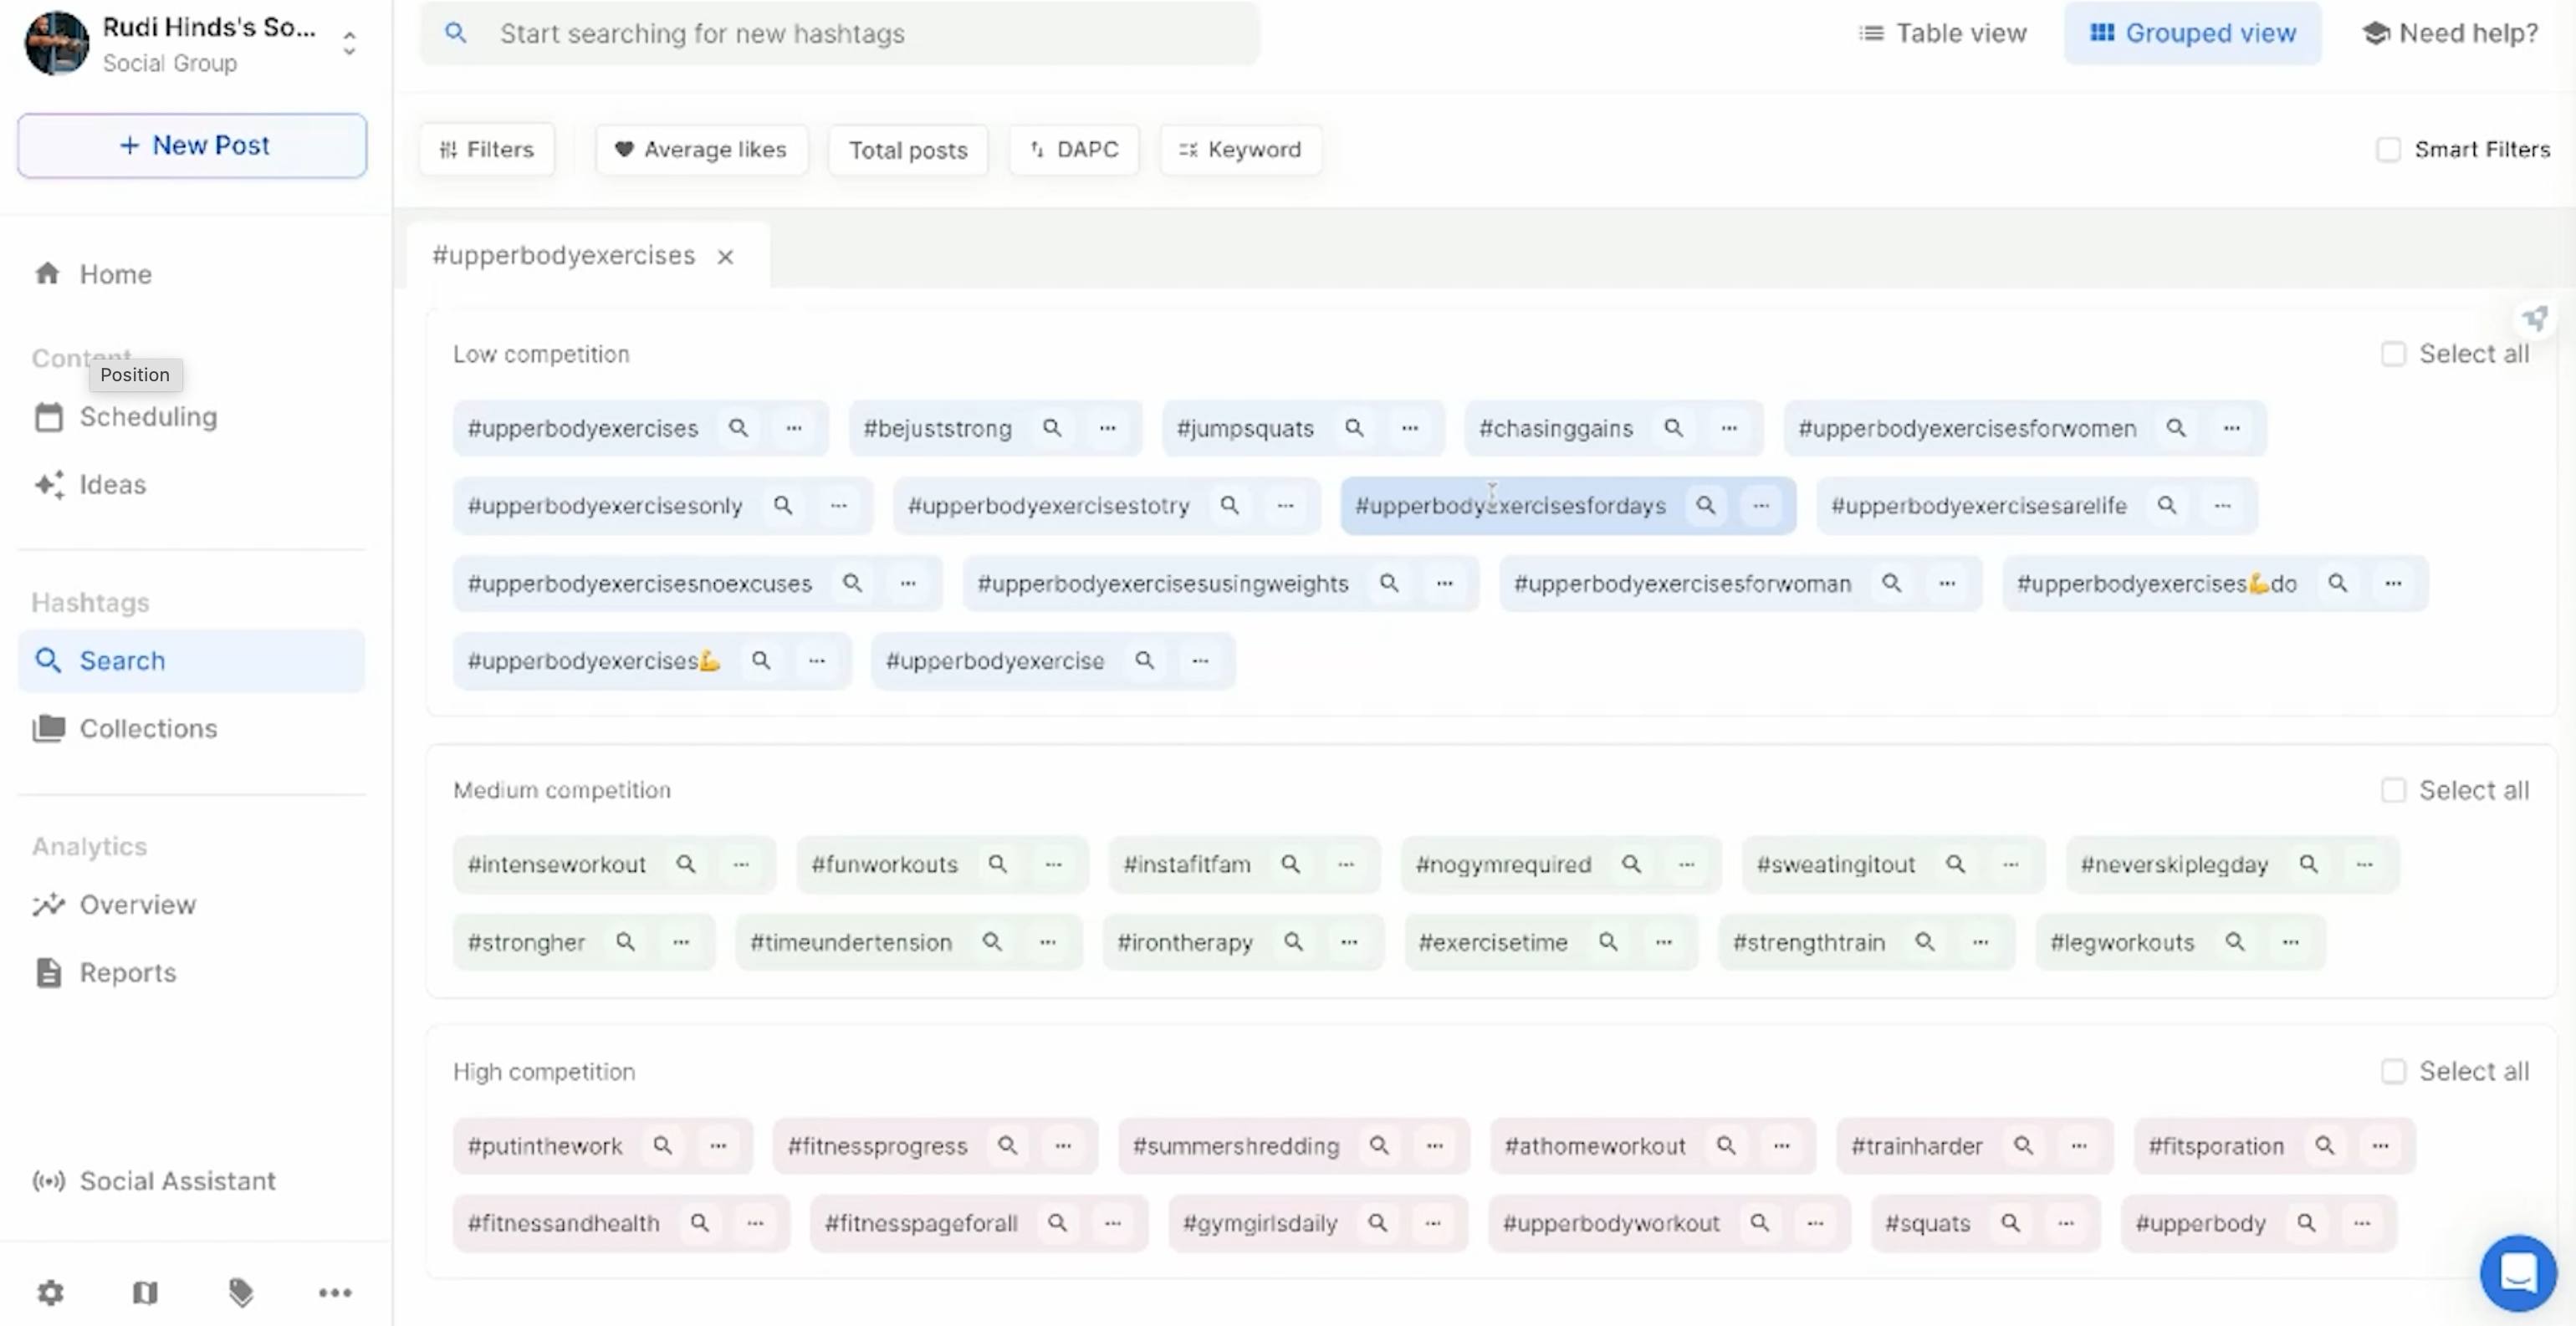The width and height of the screenshot is (2576, 1326).
Task: Close the #upperbodyexercises search tab
Action: coord(725,257)
